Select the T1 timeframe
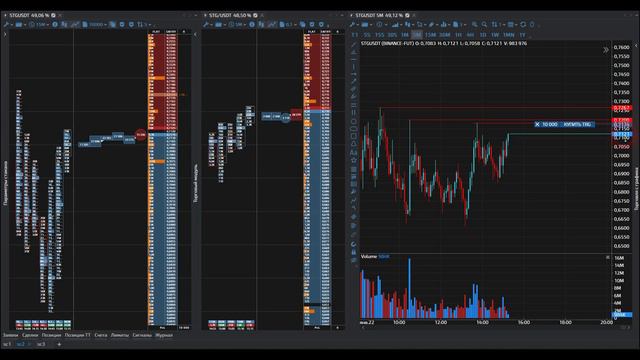The image size is (640, 360). (x=355, y=35)
